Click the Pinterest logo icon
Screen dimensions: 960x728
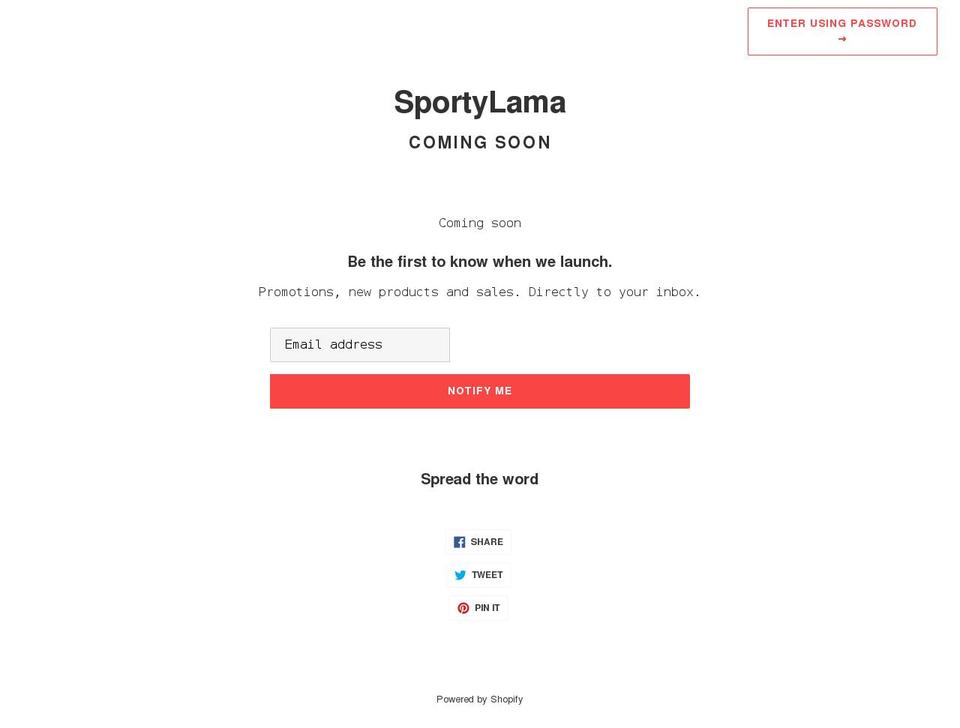pos(463,608)
